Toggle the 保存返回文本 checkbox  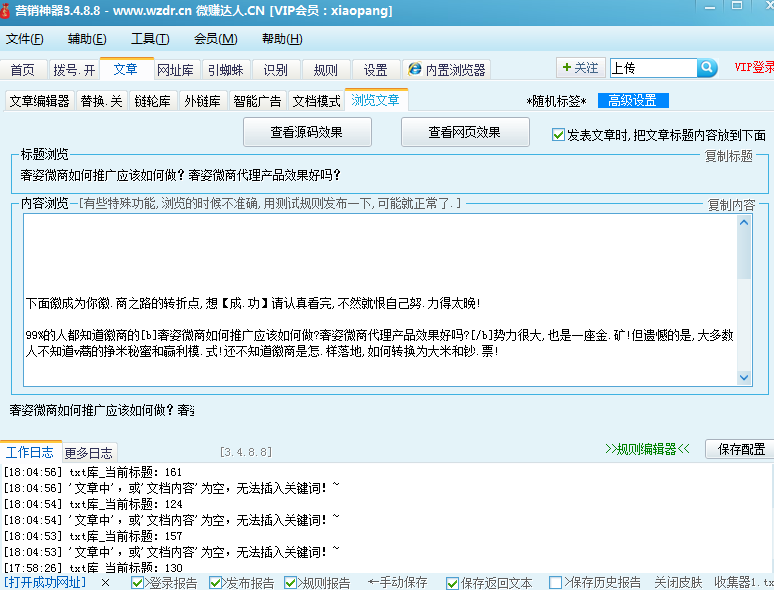[x=452, y=583]
